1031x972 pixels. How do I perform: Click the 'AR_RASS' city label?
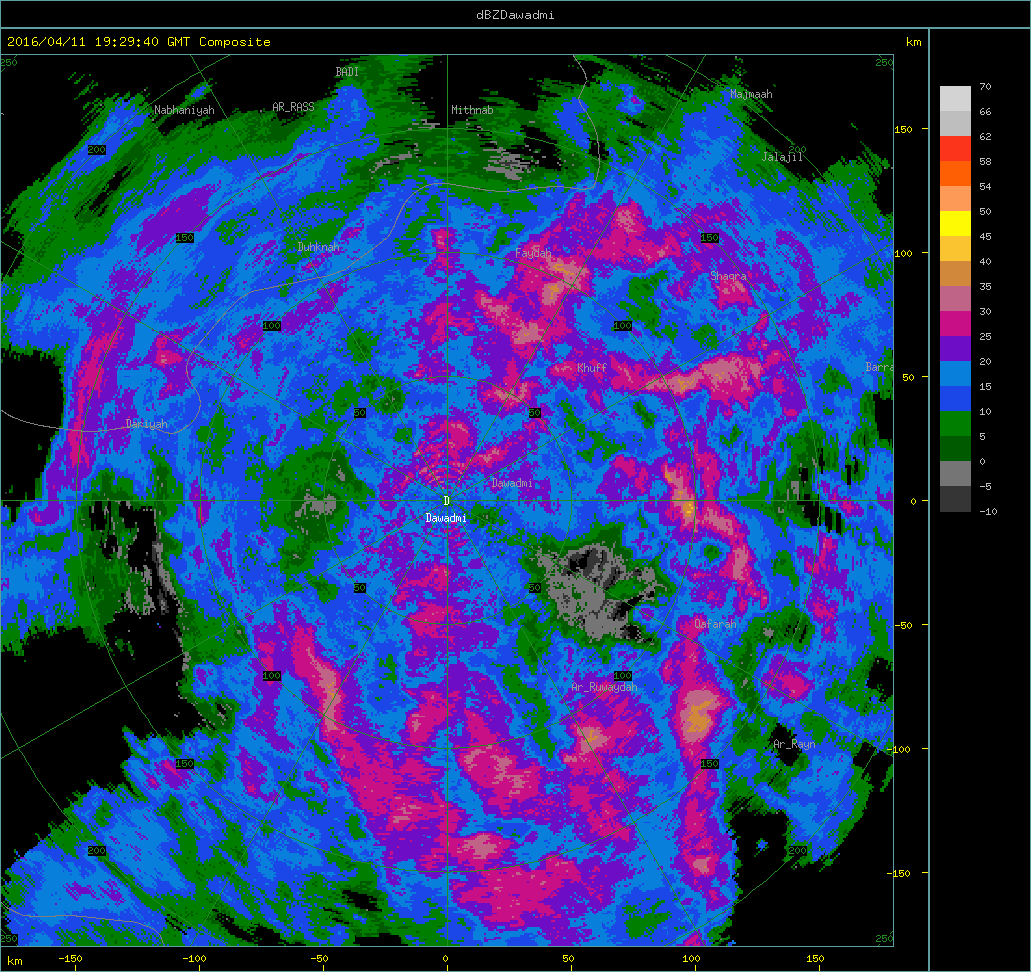click(x=293, y=107)
